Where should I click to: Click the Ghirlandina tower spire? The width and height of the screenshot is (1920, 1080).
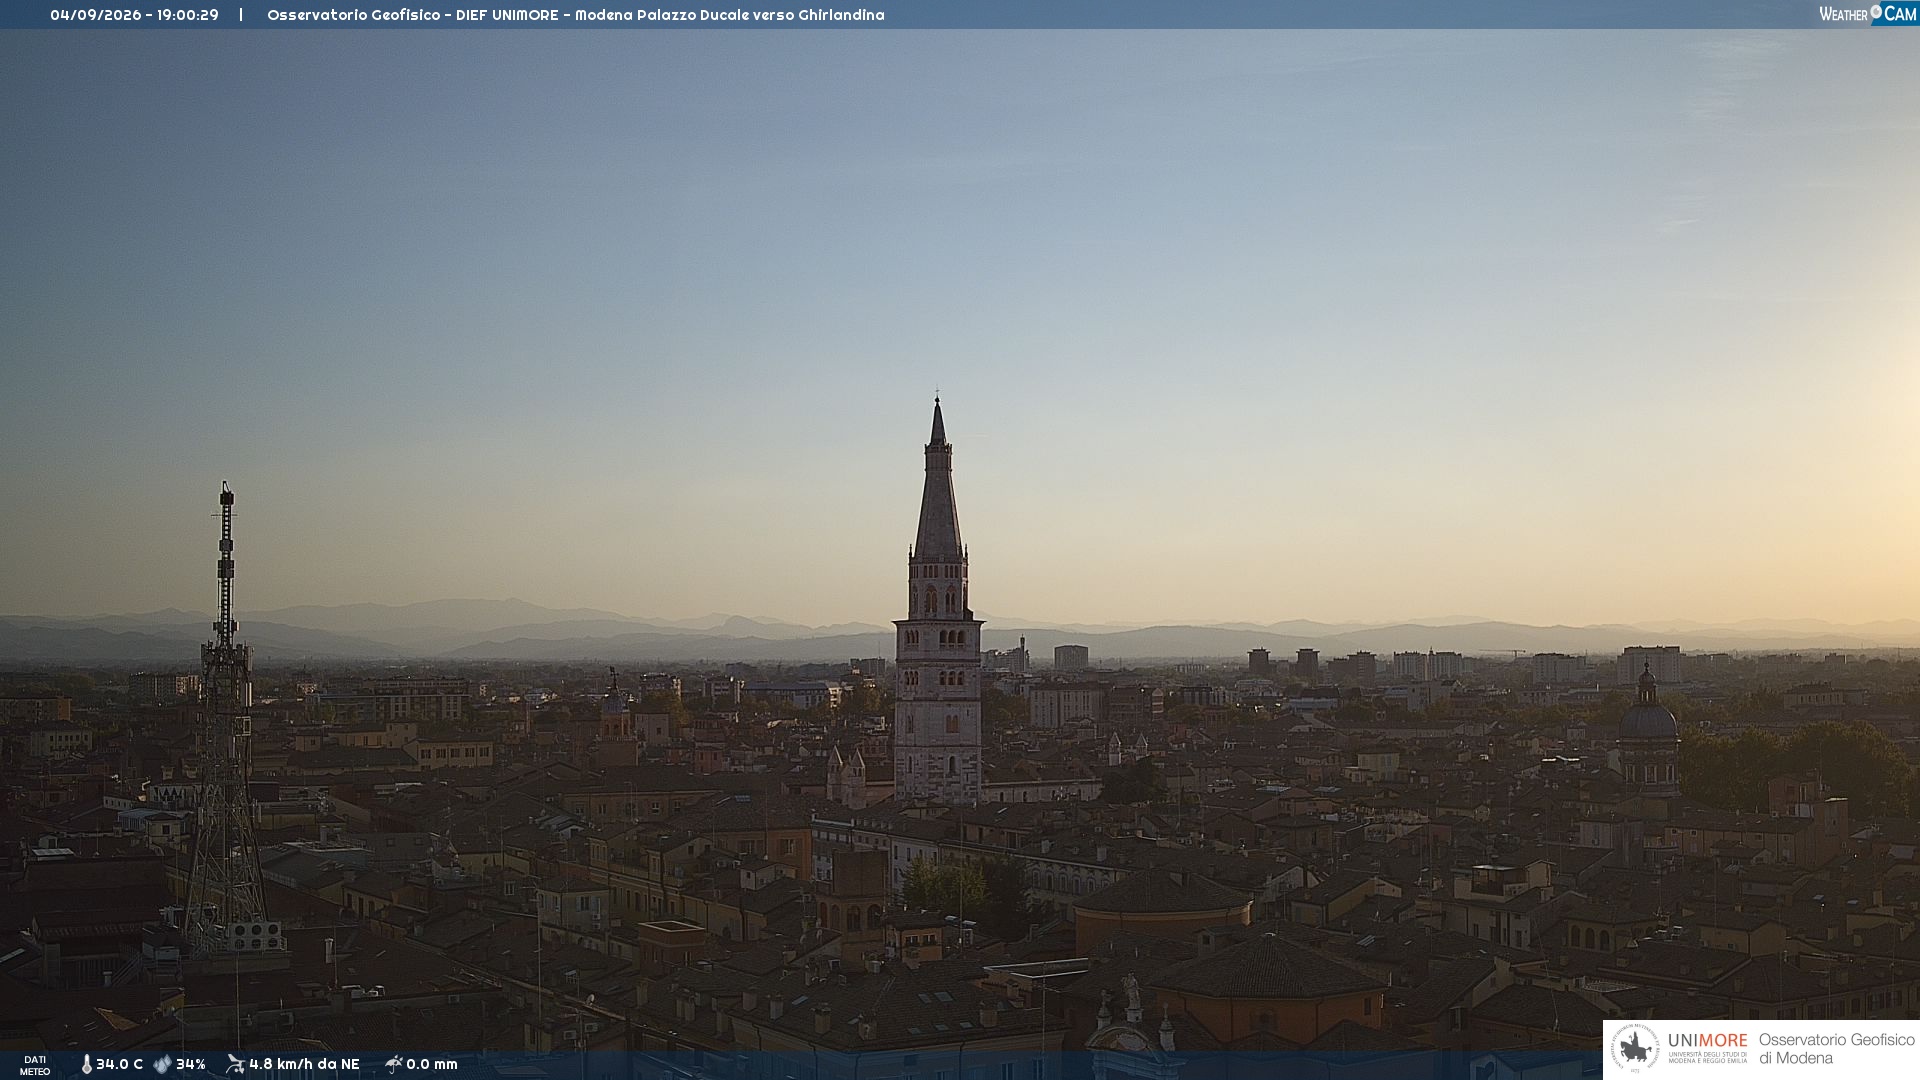938,478
